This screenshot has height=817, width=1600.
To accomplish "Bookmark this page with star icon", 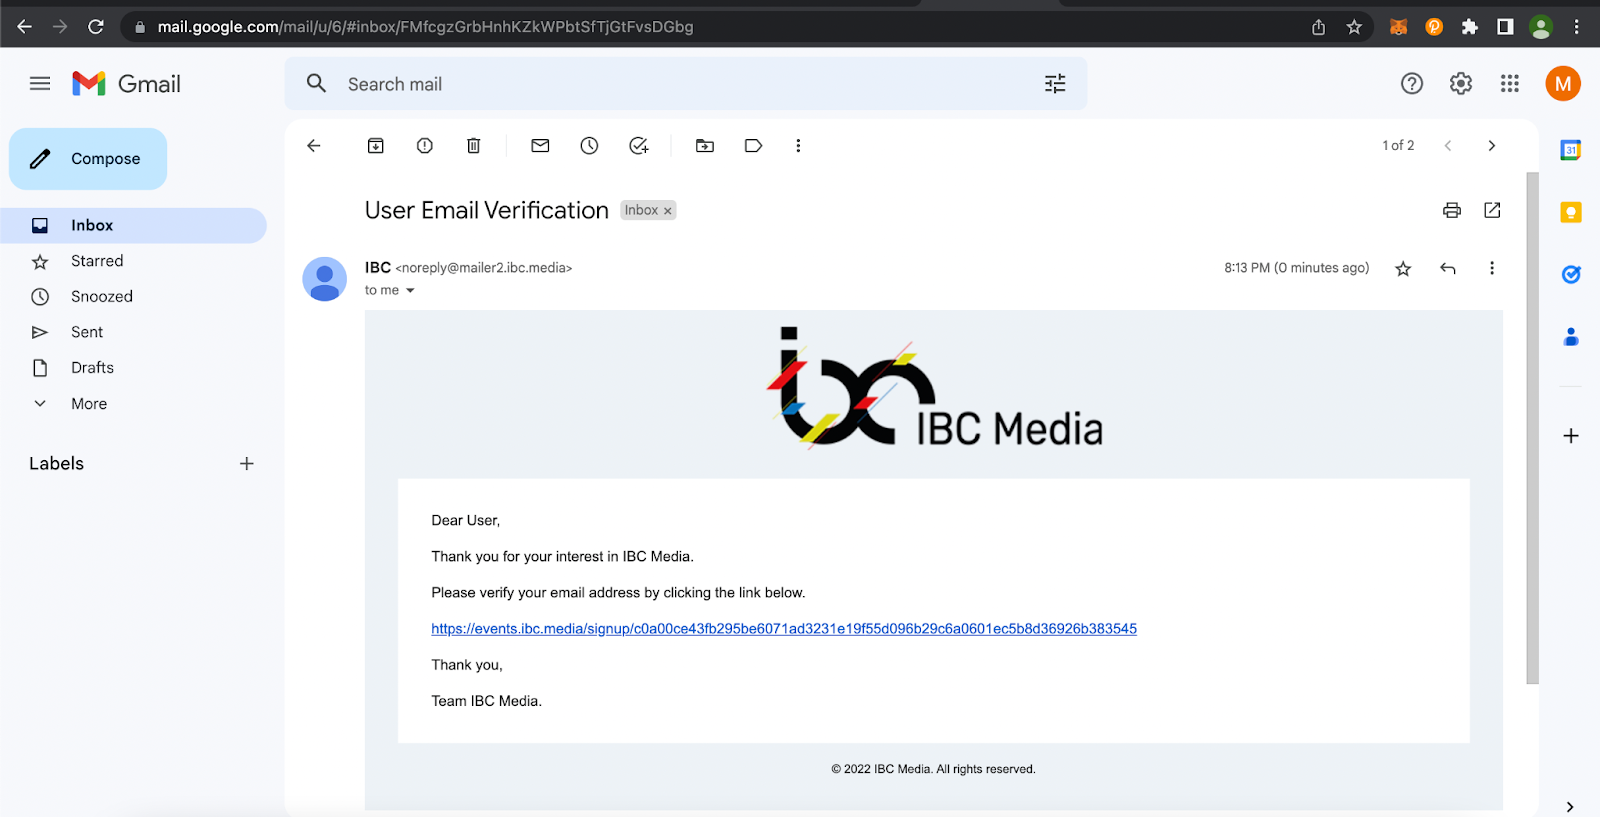I will click(x=1354, y=27).
